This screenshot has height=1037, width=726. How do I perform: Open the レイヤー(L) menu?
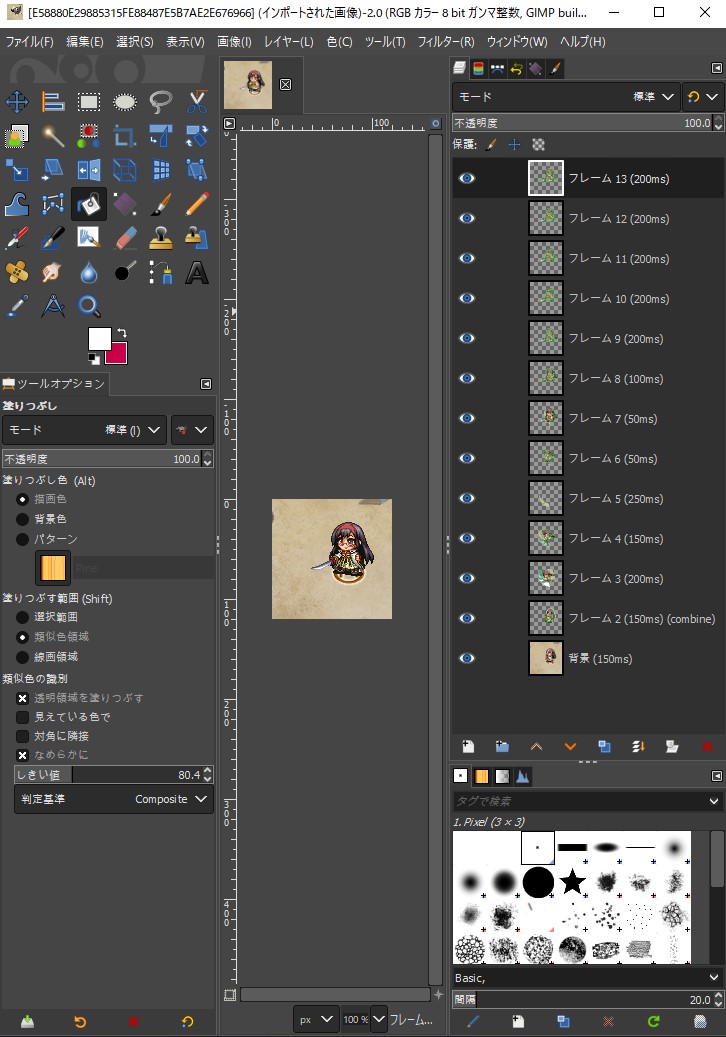(288, 42)
